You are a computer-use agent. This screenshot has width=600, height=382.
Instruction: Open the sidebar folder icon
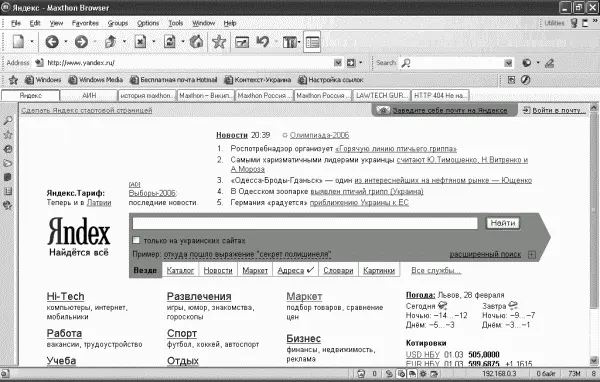click(x=8, y=163)
